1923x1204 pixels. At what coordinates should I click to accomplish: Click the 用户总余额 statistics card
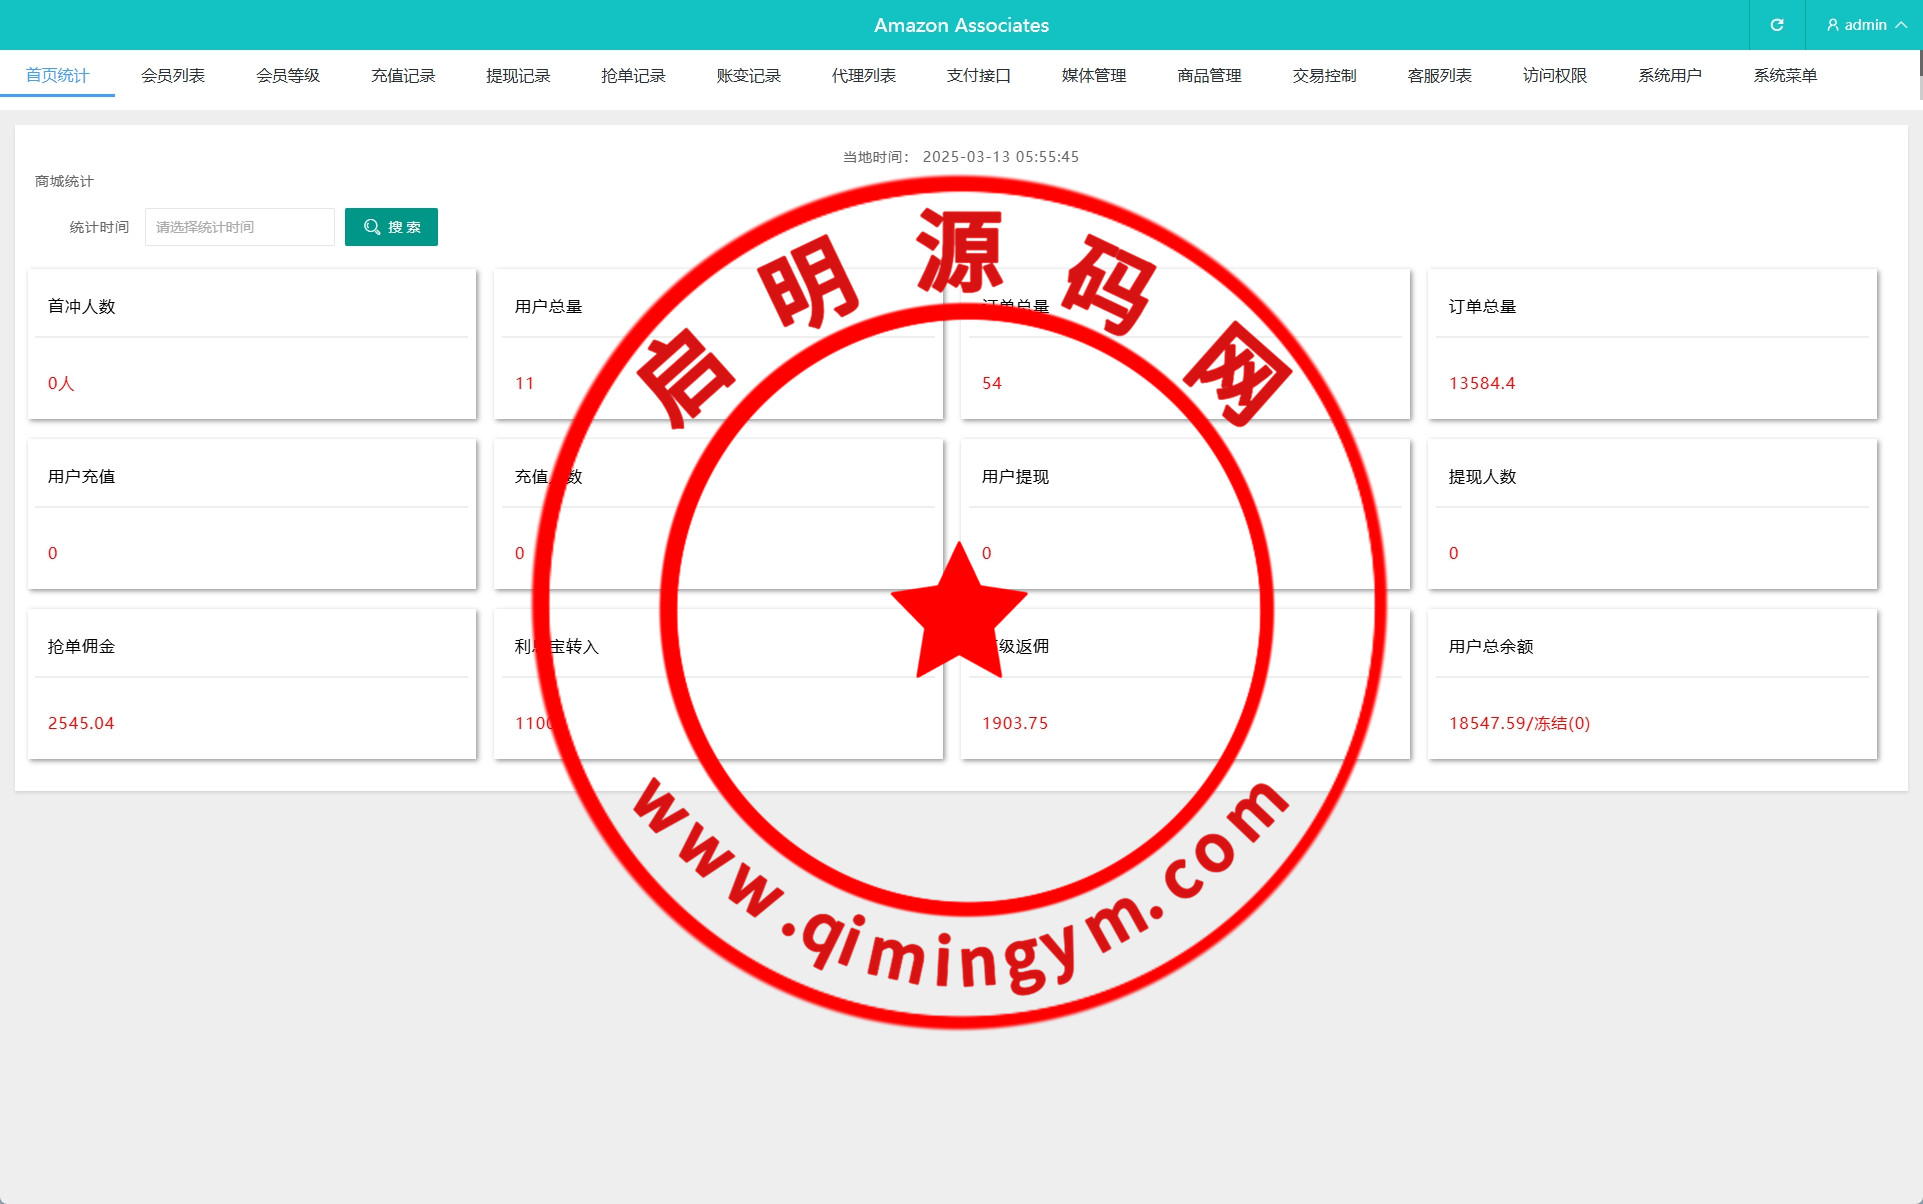(1651, 684)
